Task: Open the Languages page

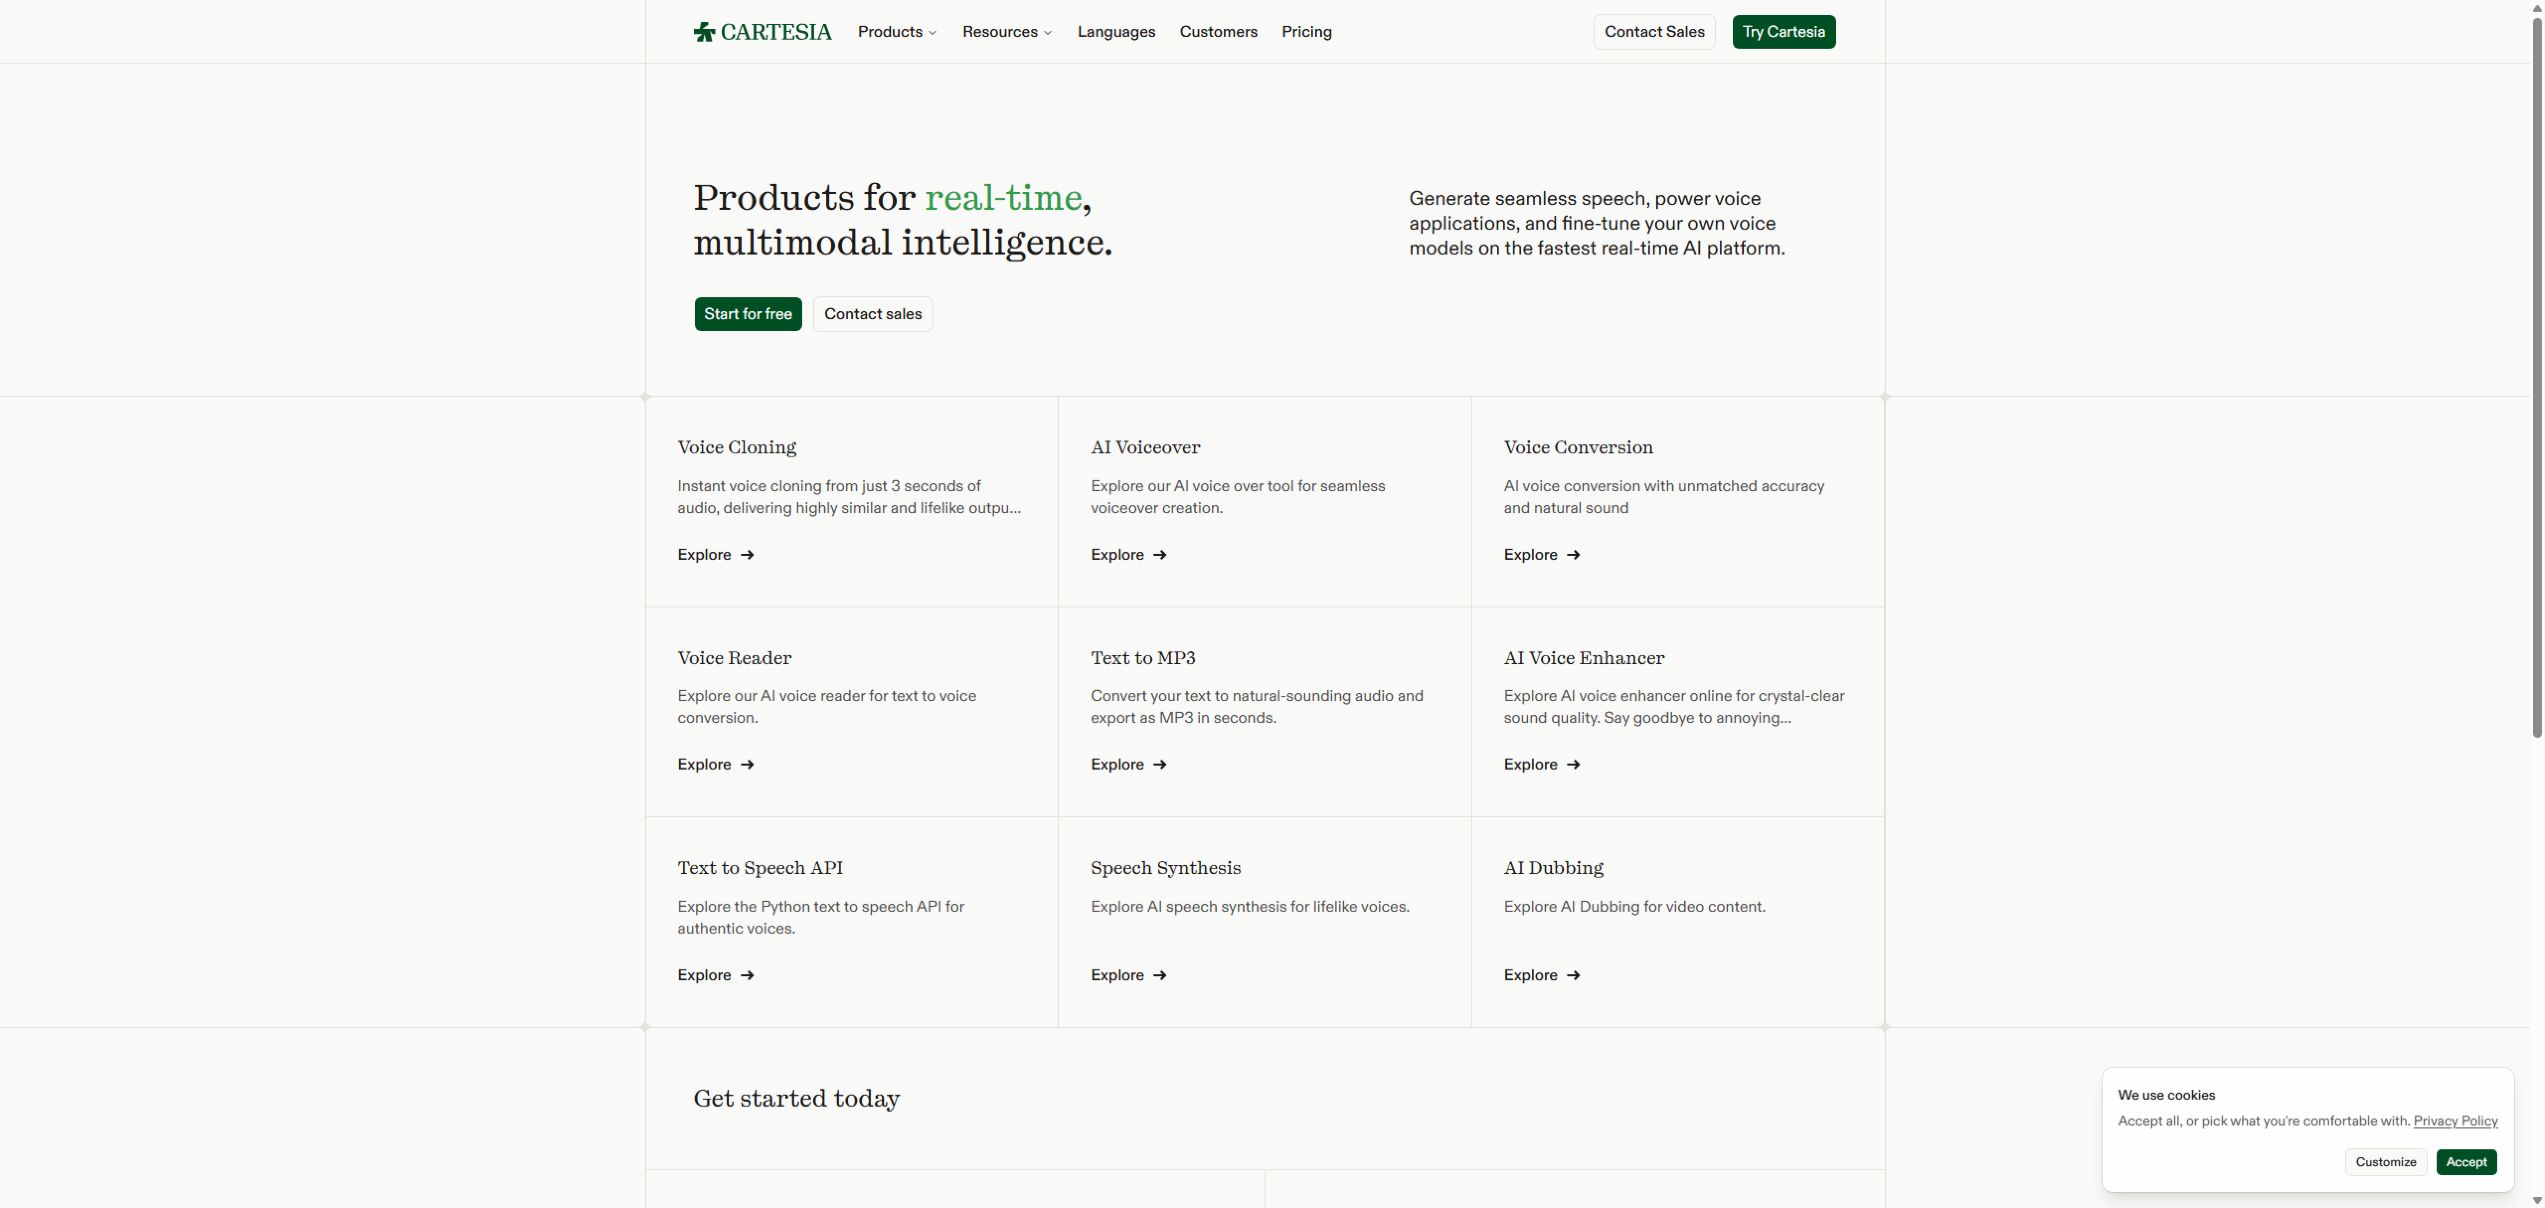Action: 1116,32
